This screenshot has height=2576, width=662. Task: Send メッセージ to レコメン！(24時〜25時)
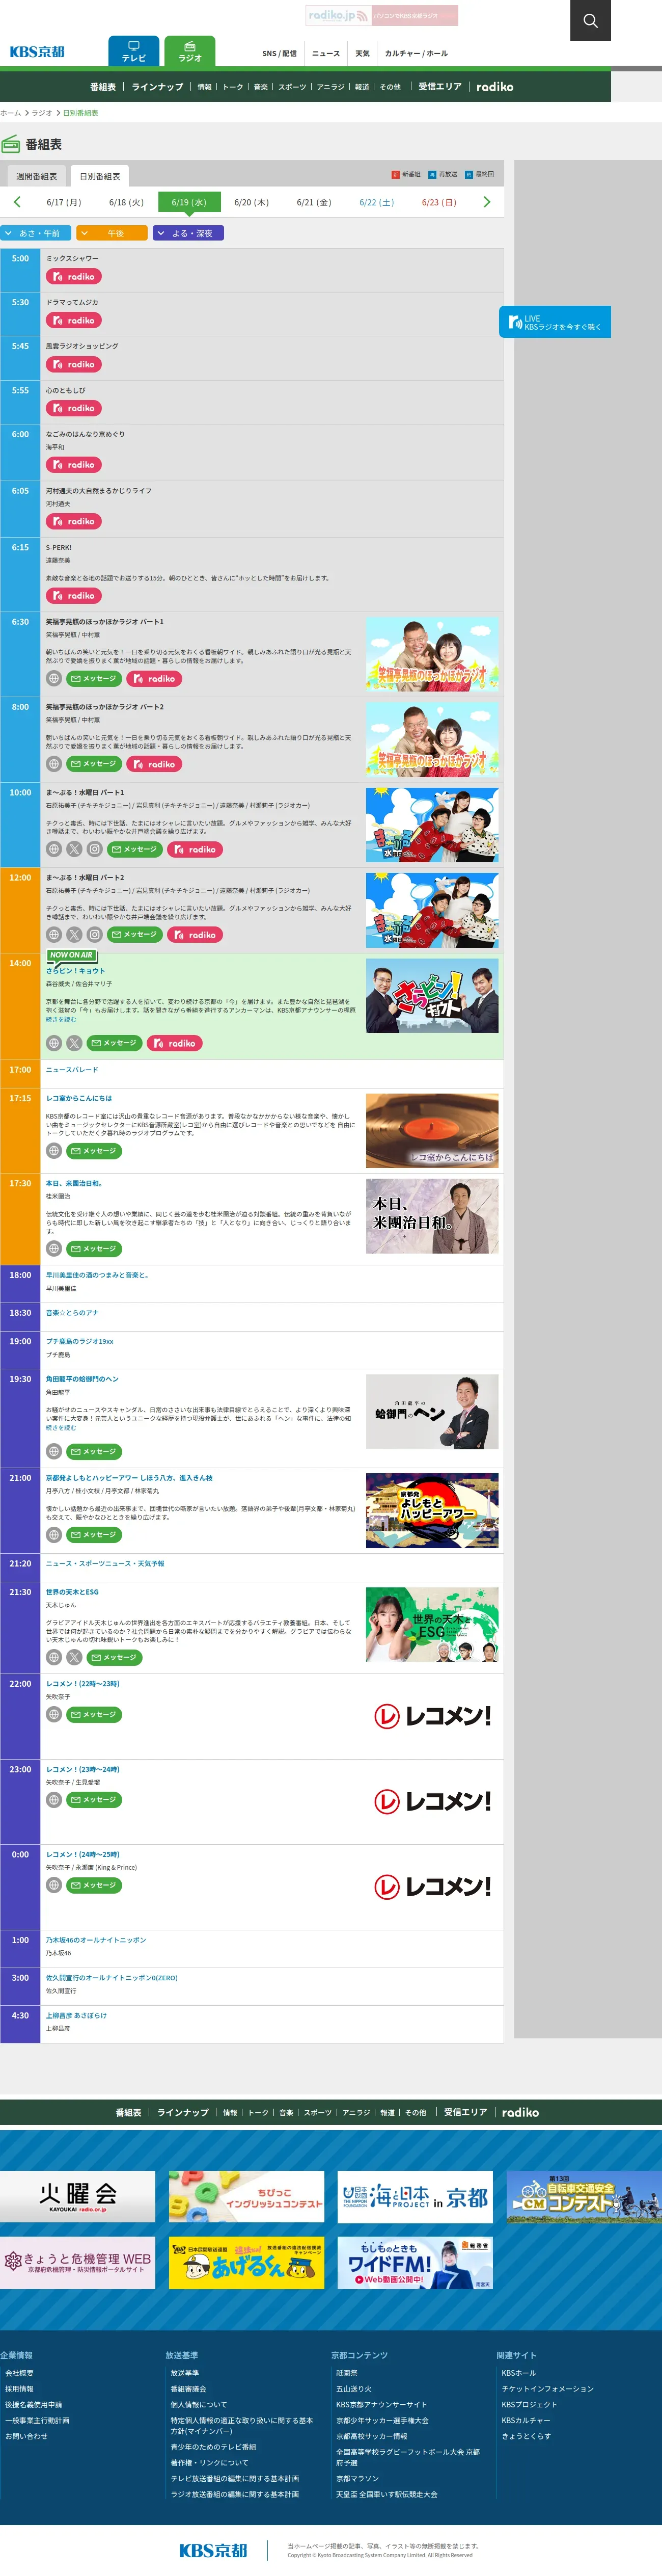coord(94,1885)
